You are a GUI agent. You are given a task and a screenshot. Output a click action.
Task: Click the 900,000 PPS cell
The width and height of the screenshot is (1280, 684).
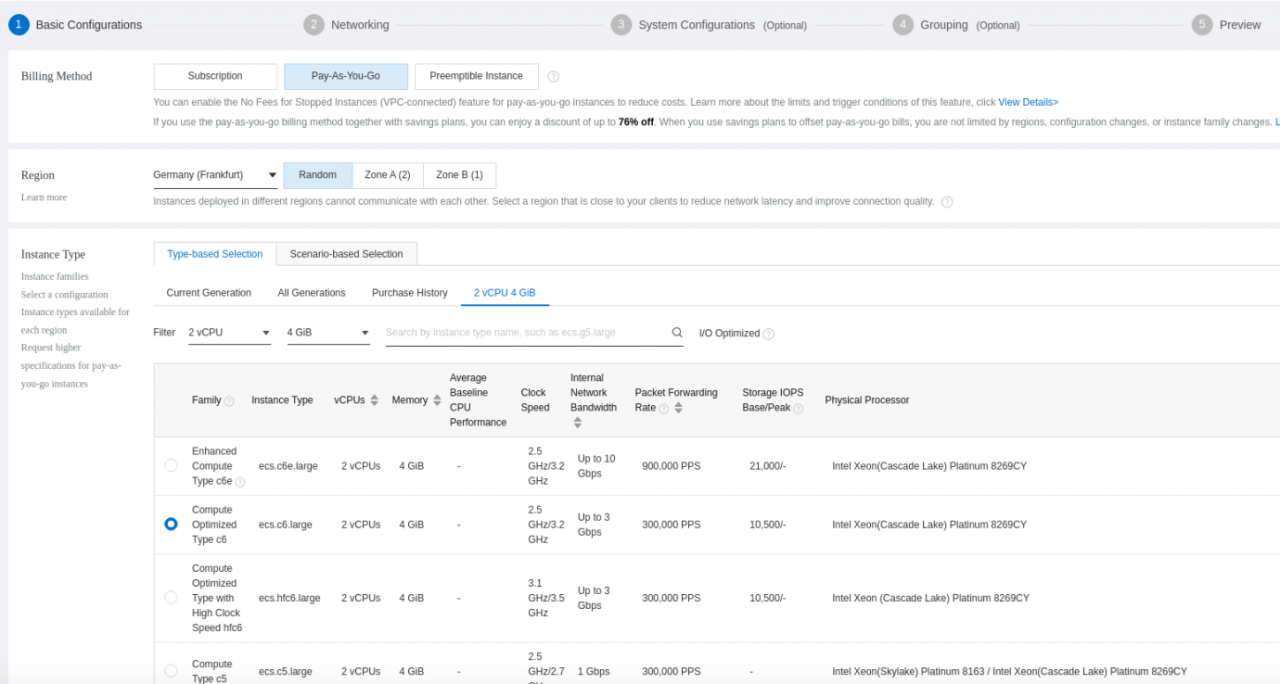671,466
